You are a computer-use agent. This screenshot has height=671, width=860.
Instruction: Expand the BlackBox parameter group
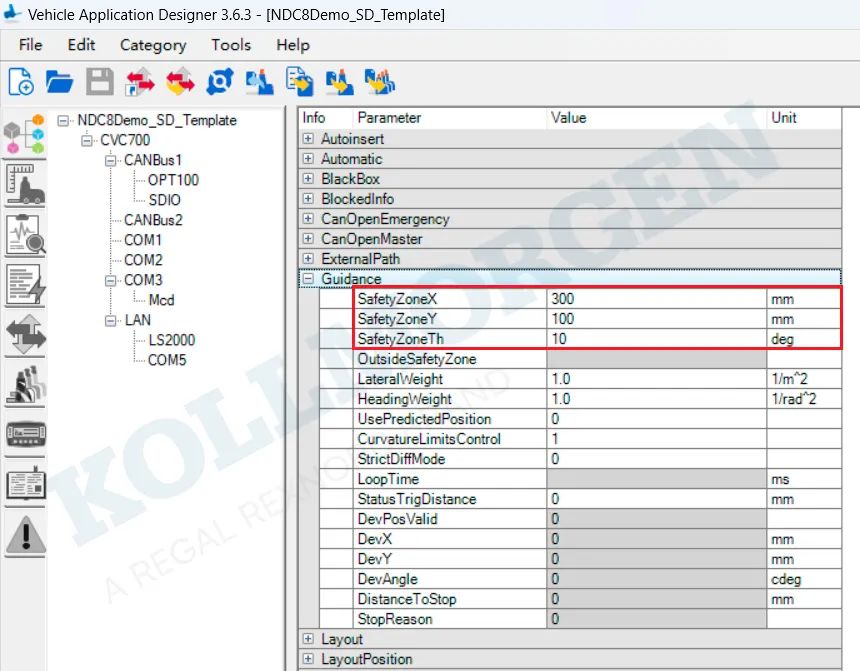(309, 179)
